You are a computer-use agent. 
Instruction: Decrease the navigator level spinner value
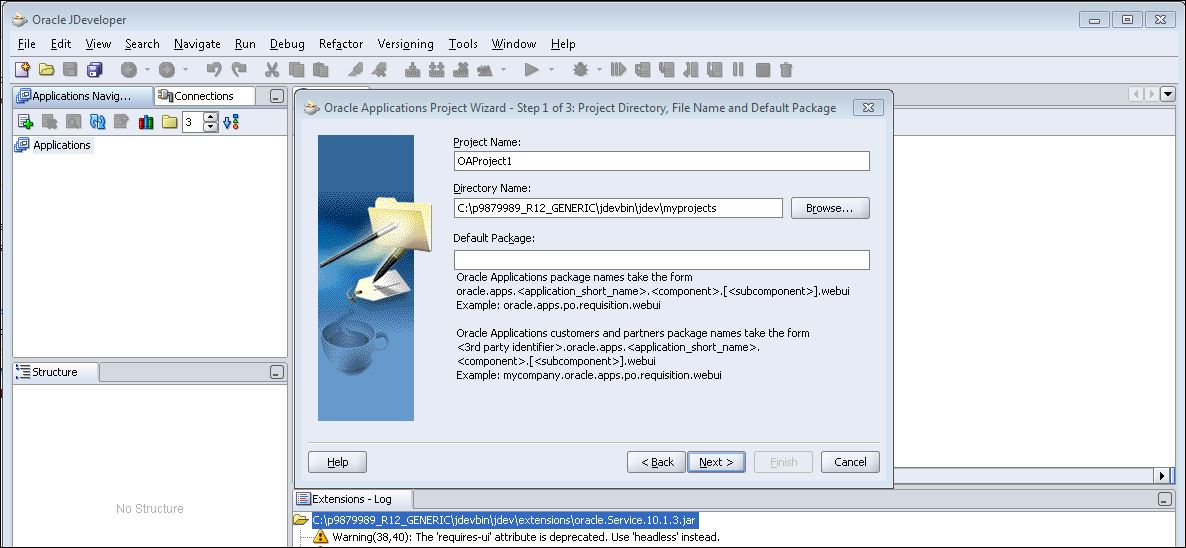211,127
